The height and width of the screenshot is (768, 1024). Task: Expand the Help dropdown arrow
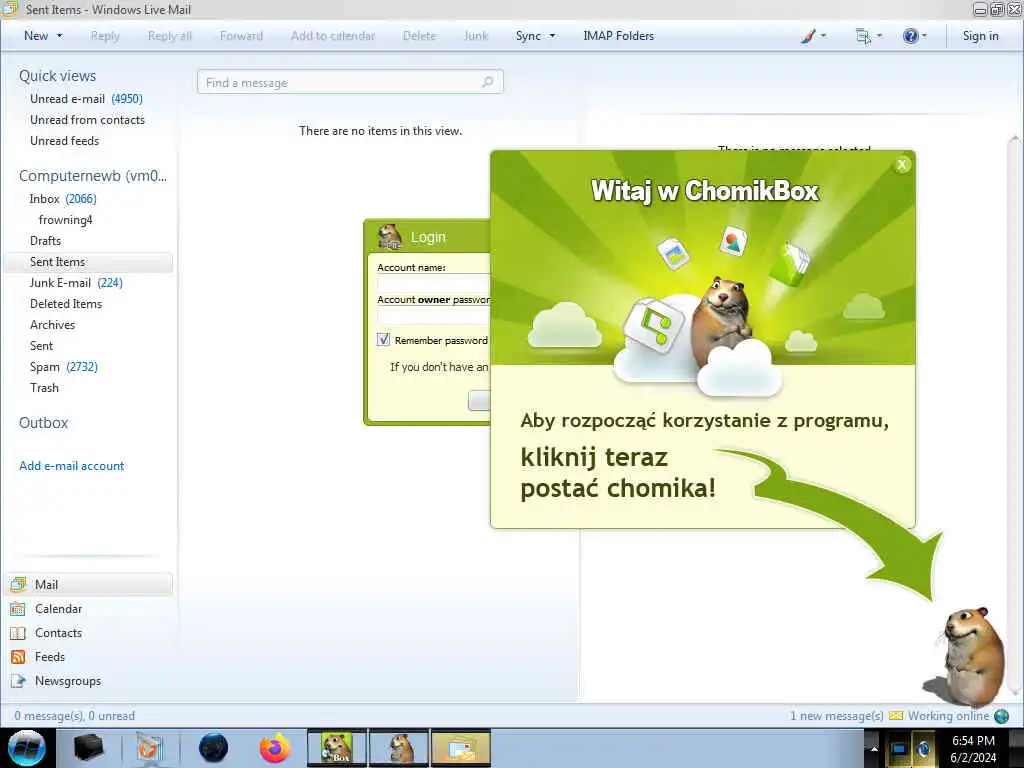pos(924,36)
